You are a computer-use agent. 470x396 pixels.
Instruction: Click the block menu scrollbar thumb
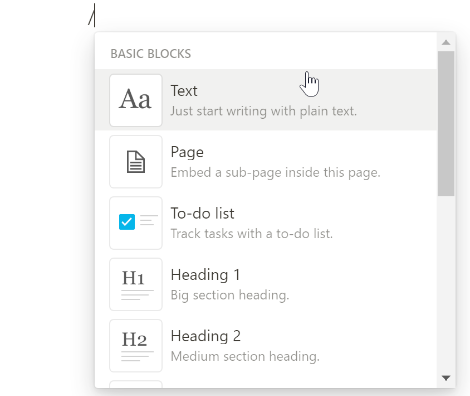click(446, 123)
